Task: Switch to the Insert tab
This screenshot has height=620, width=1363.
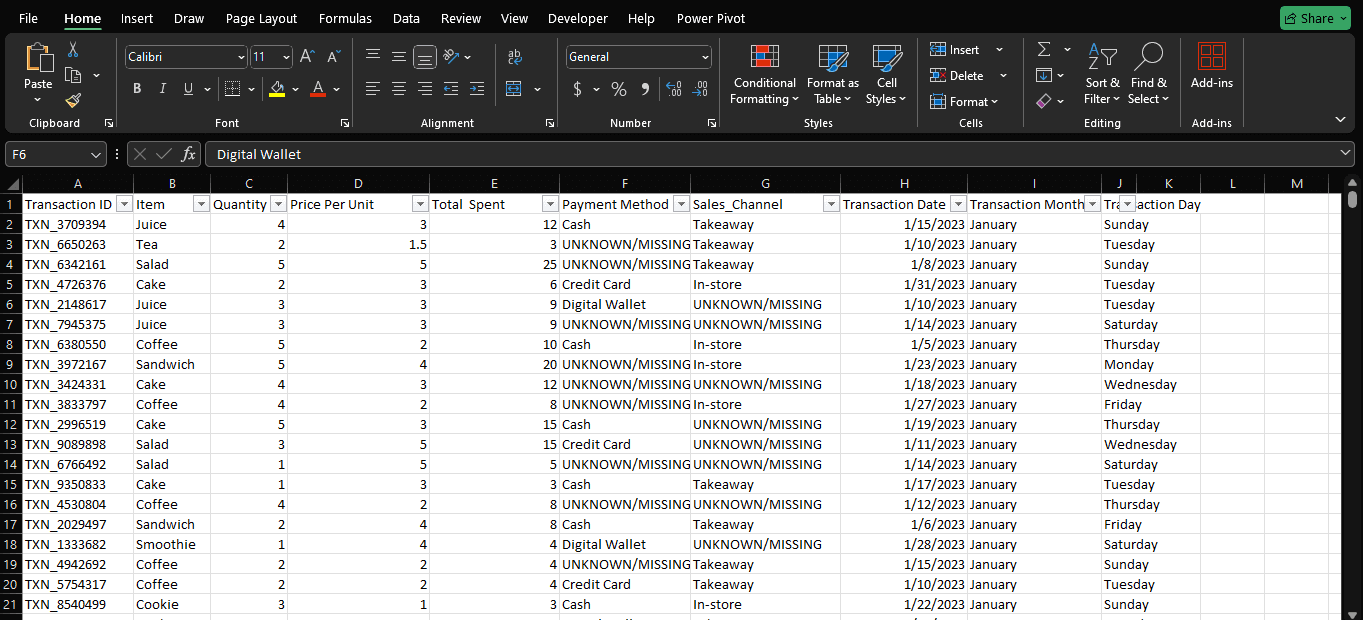Action: [x=137, y=18]
